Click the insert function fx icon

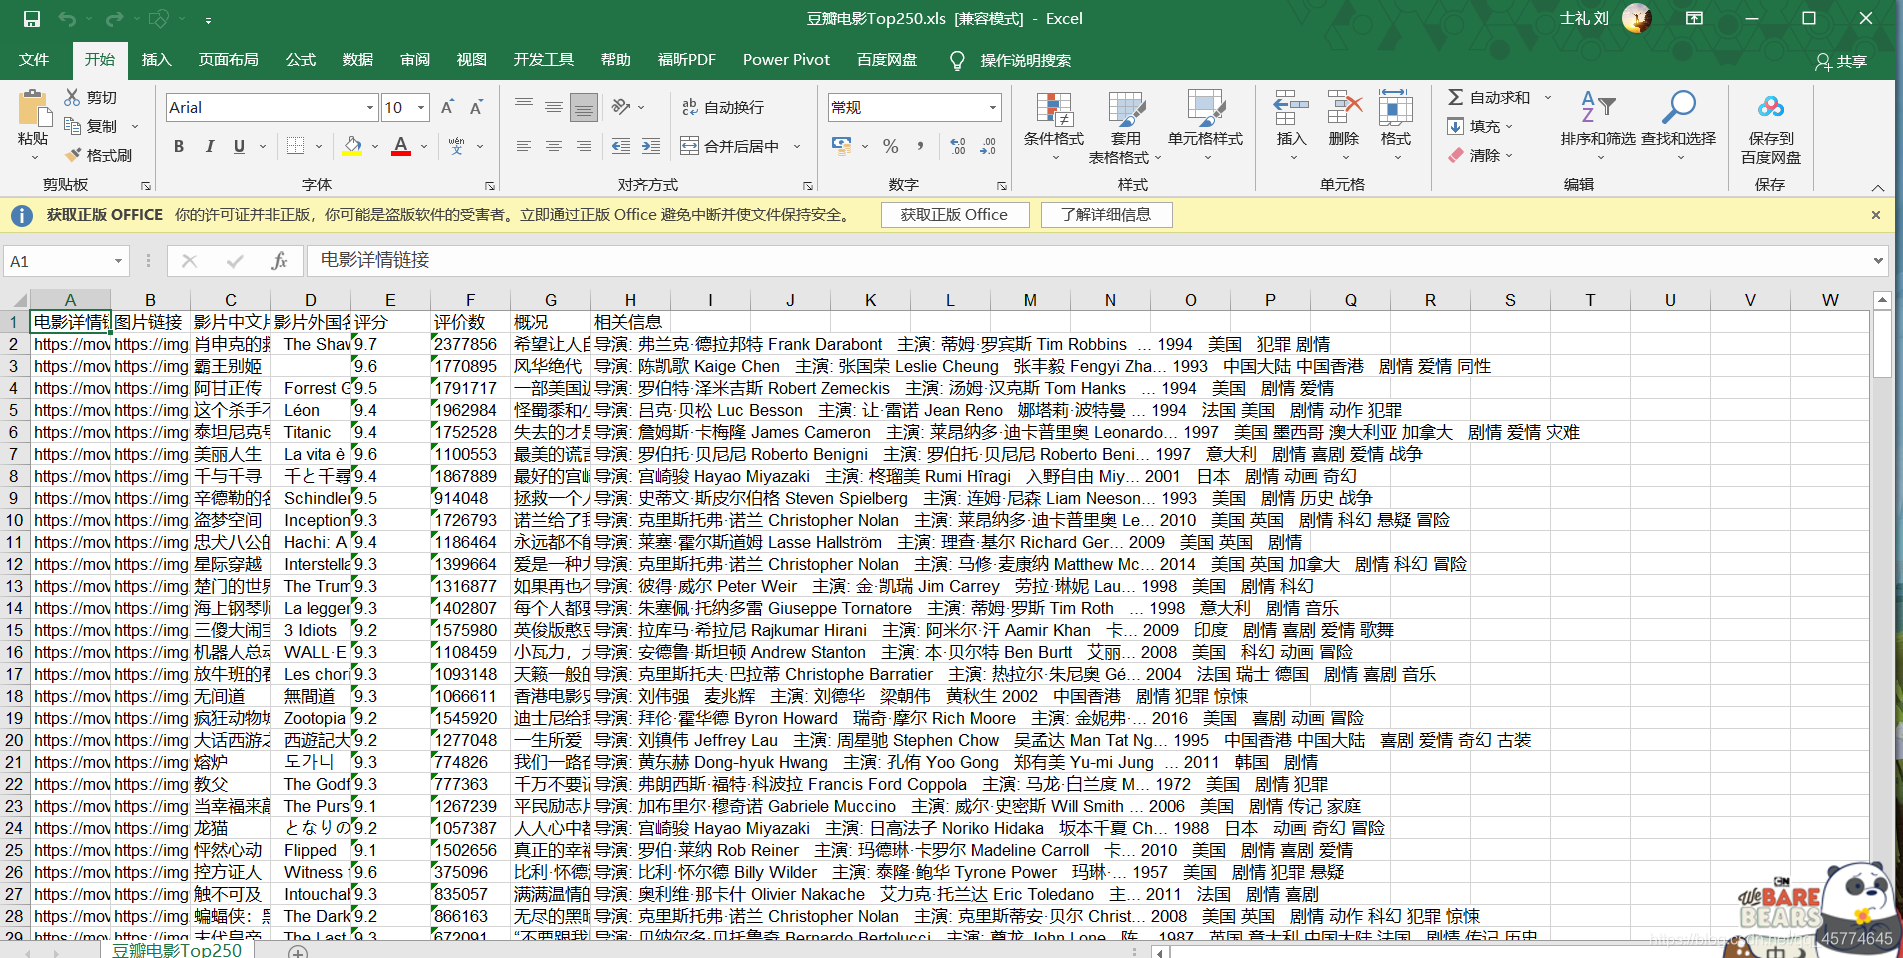coord(279,261)
